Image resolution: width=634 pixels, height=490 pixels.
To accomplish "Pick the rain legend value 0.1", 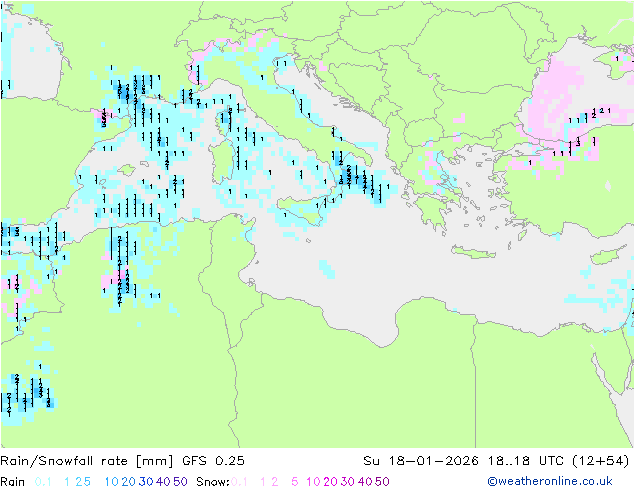I will [43, 482].
